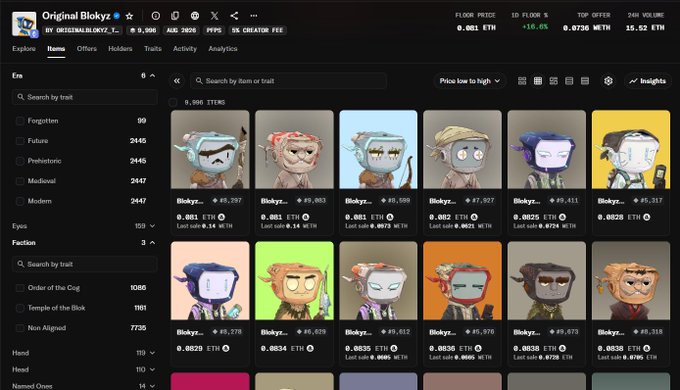Image resolution: width=680 pixels, height=390 pixels.
Task: Open the Holders tab
Action: [x=120, y=49]
